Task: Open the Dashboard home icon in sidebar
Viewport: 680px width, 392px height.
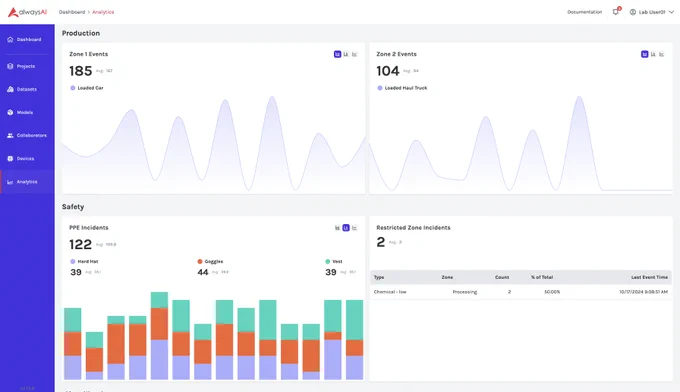Action: 10,39
